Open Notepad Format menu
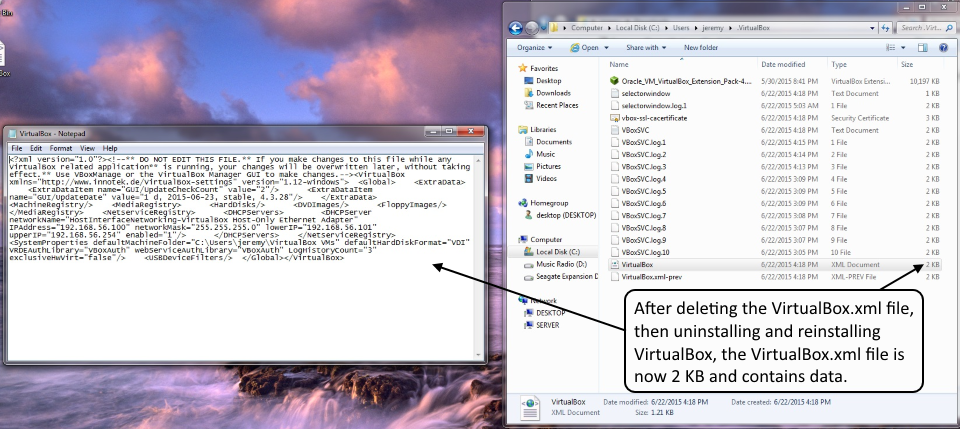 60,148
